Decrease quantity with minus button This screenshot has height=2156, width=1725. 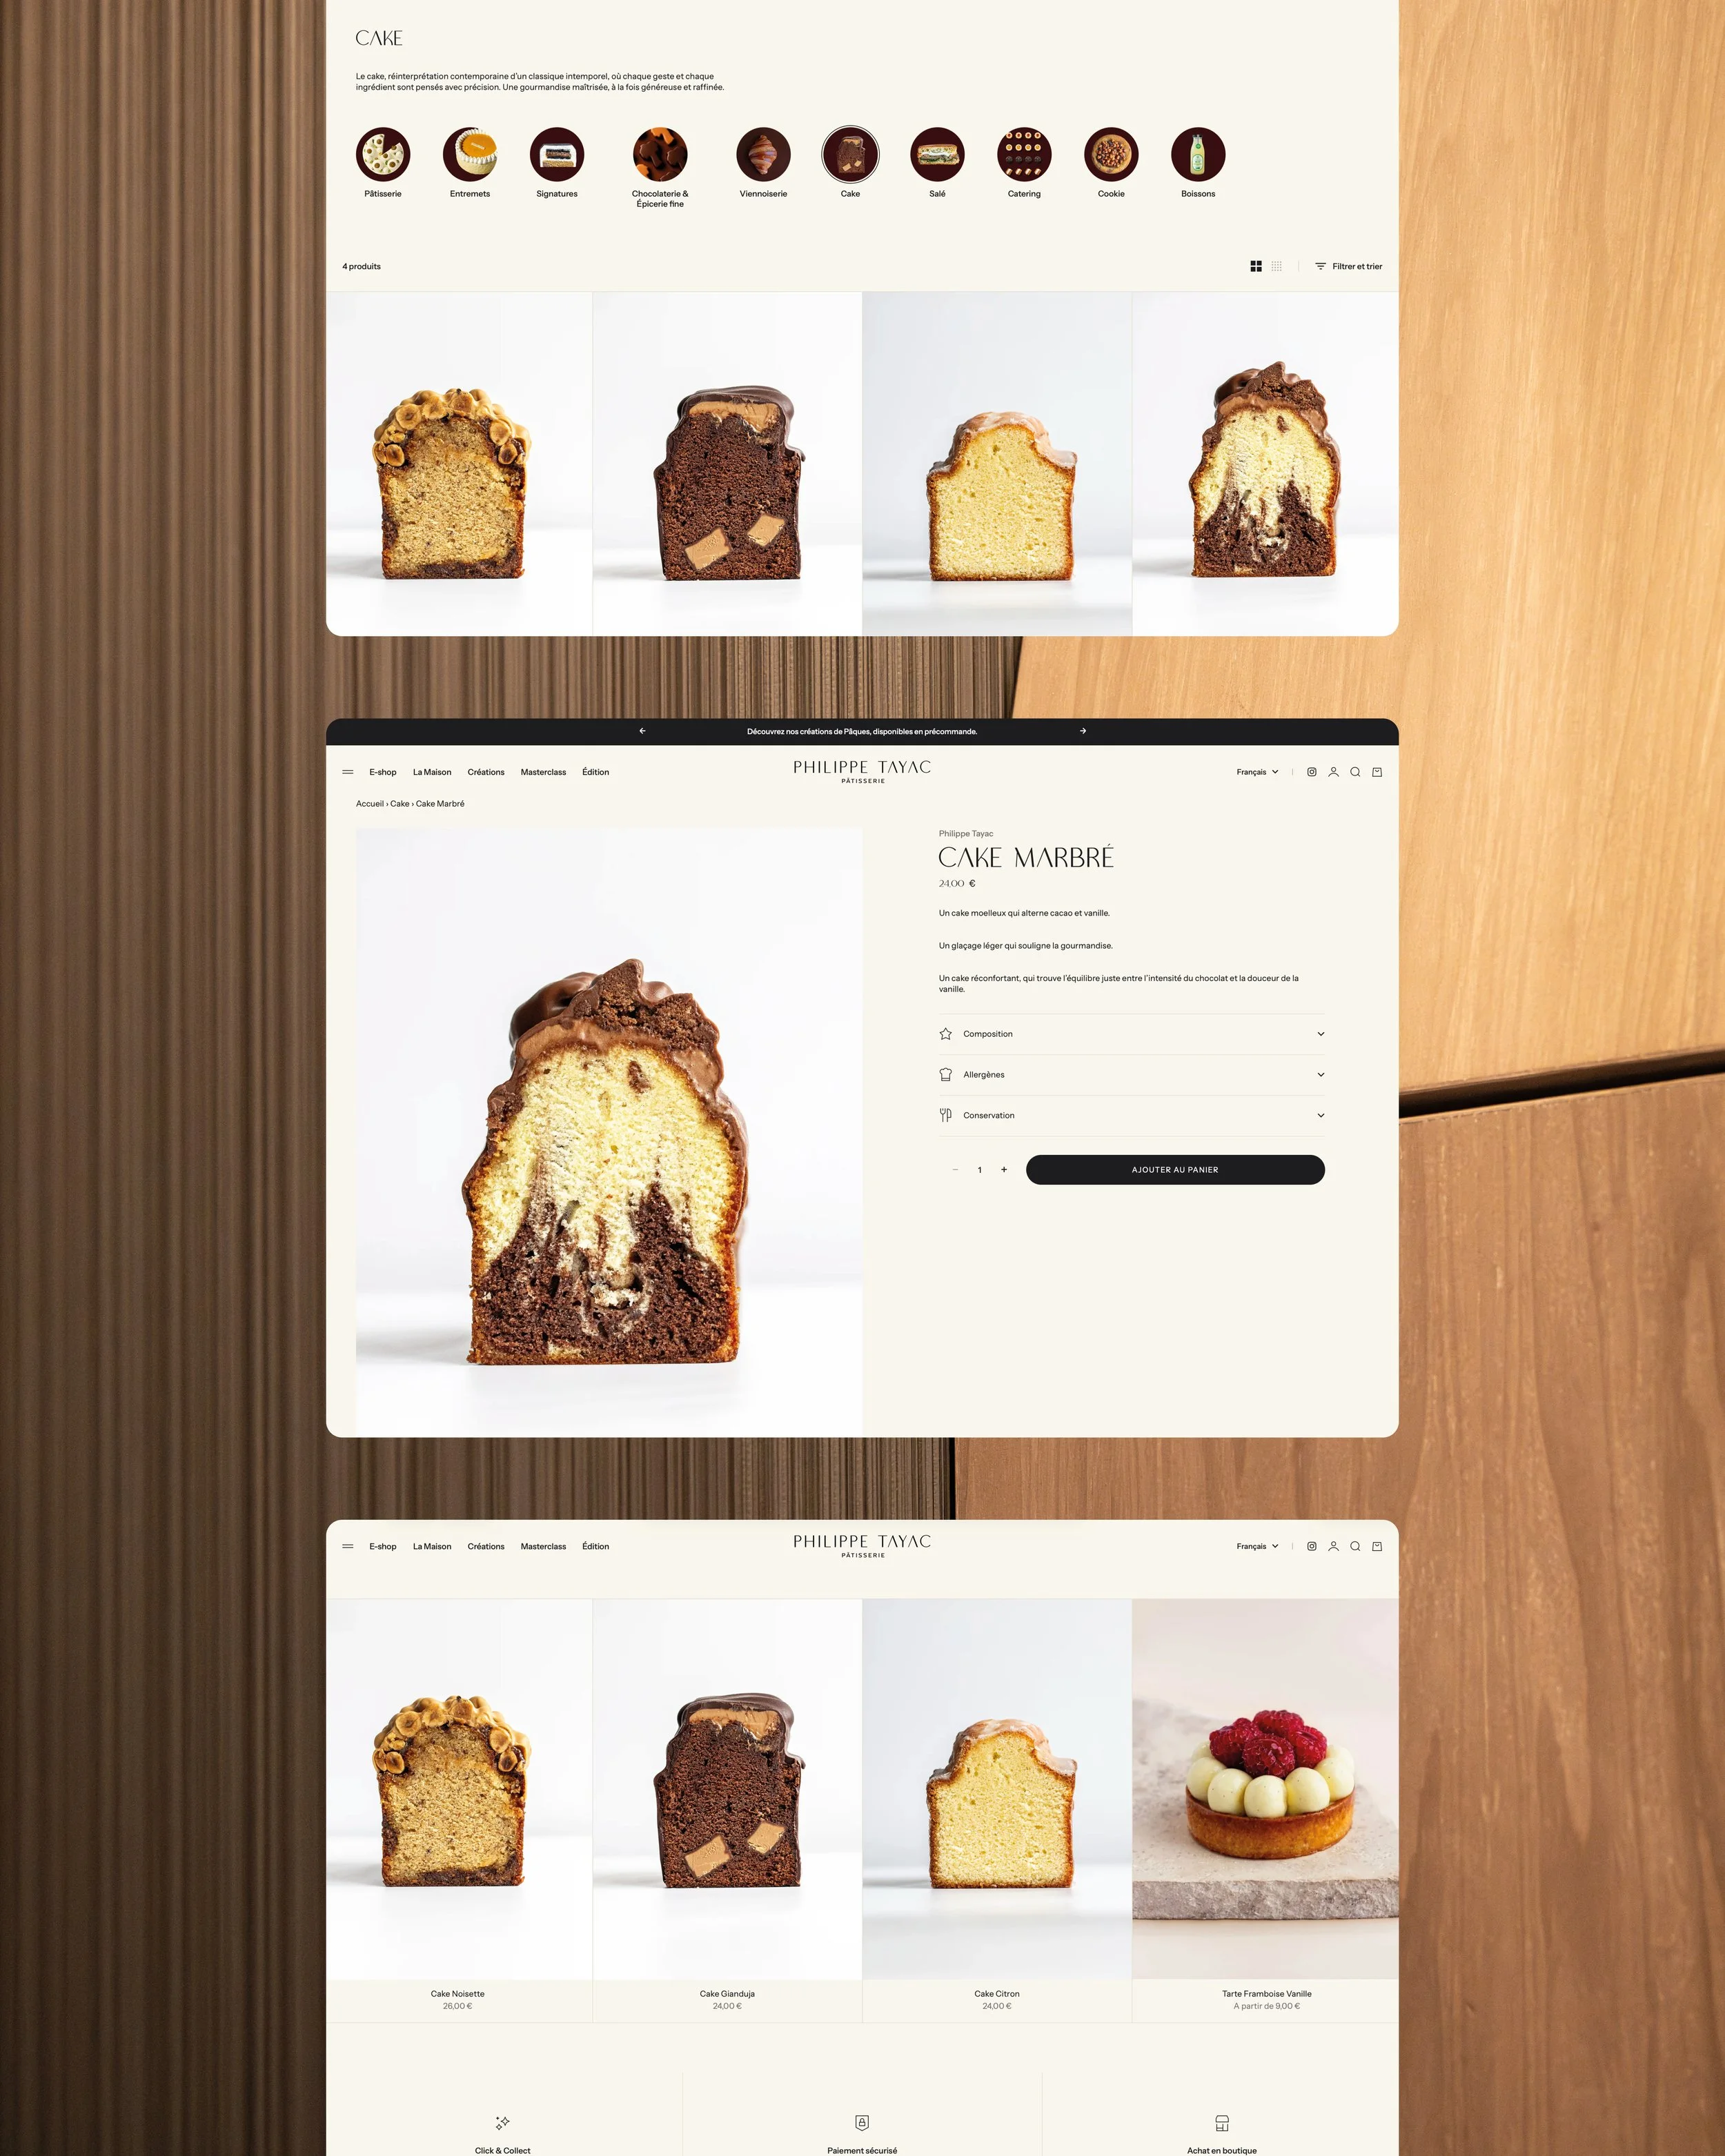coord(955,1170)
